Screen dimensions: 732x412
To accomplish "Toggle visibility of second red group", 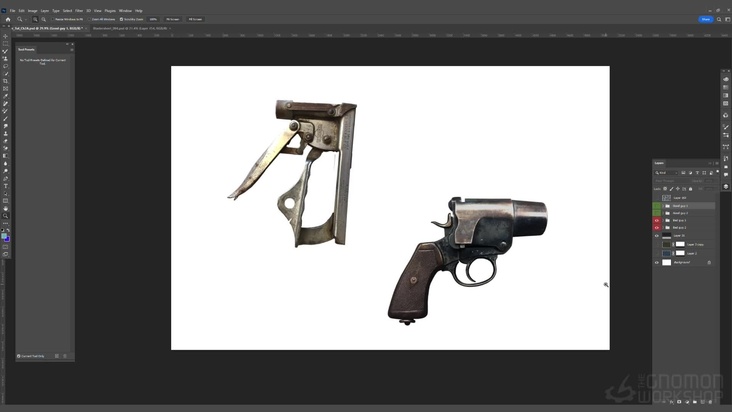I will (x=657, y=228).
